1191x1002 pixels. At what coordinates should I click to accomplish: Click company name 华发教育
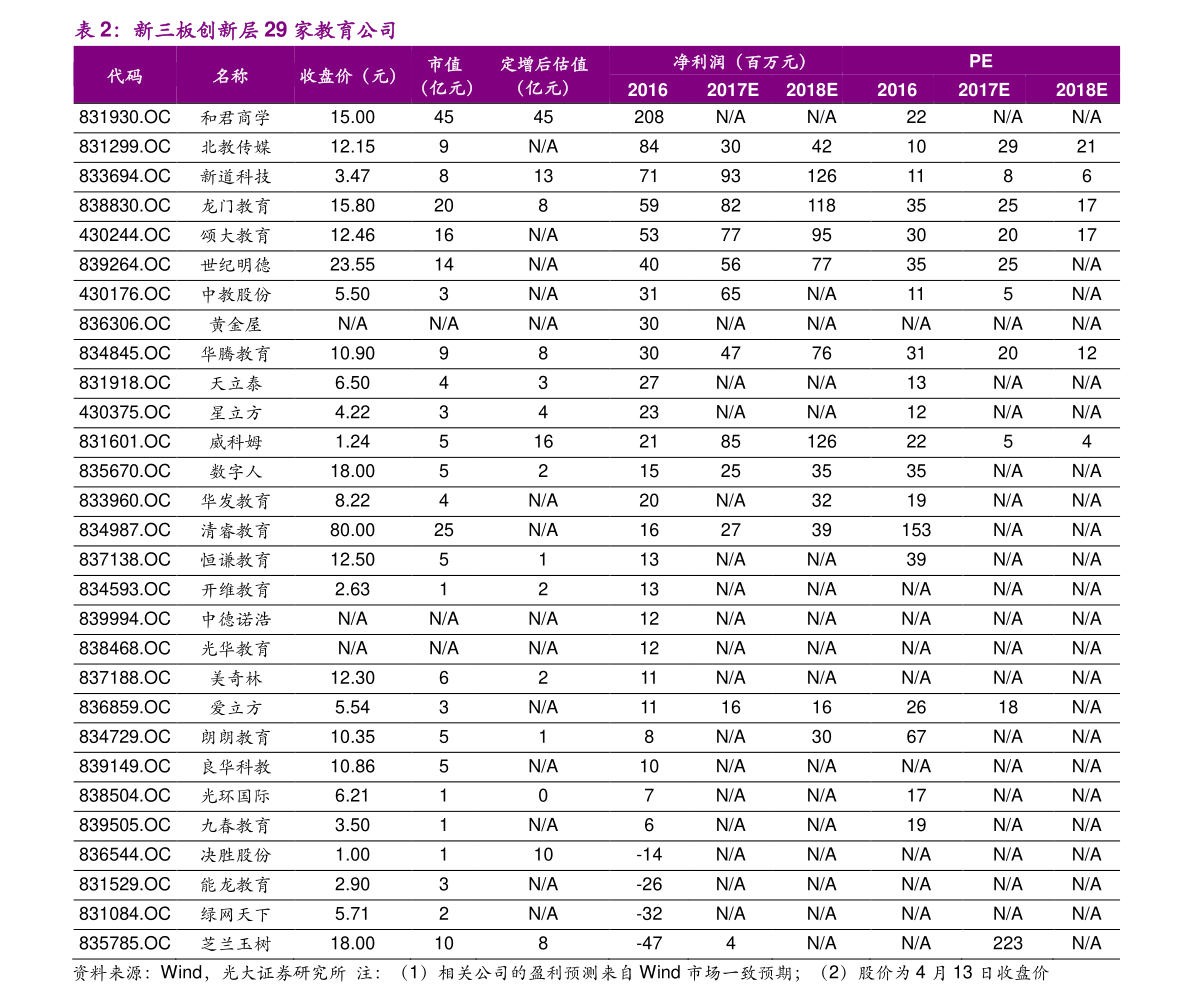coord(235,501)
